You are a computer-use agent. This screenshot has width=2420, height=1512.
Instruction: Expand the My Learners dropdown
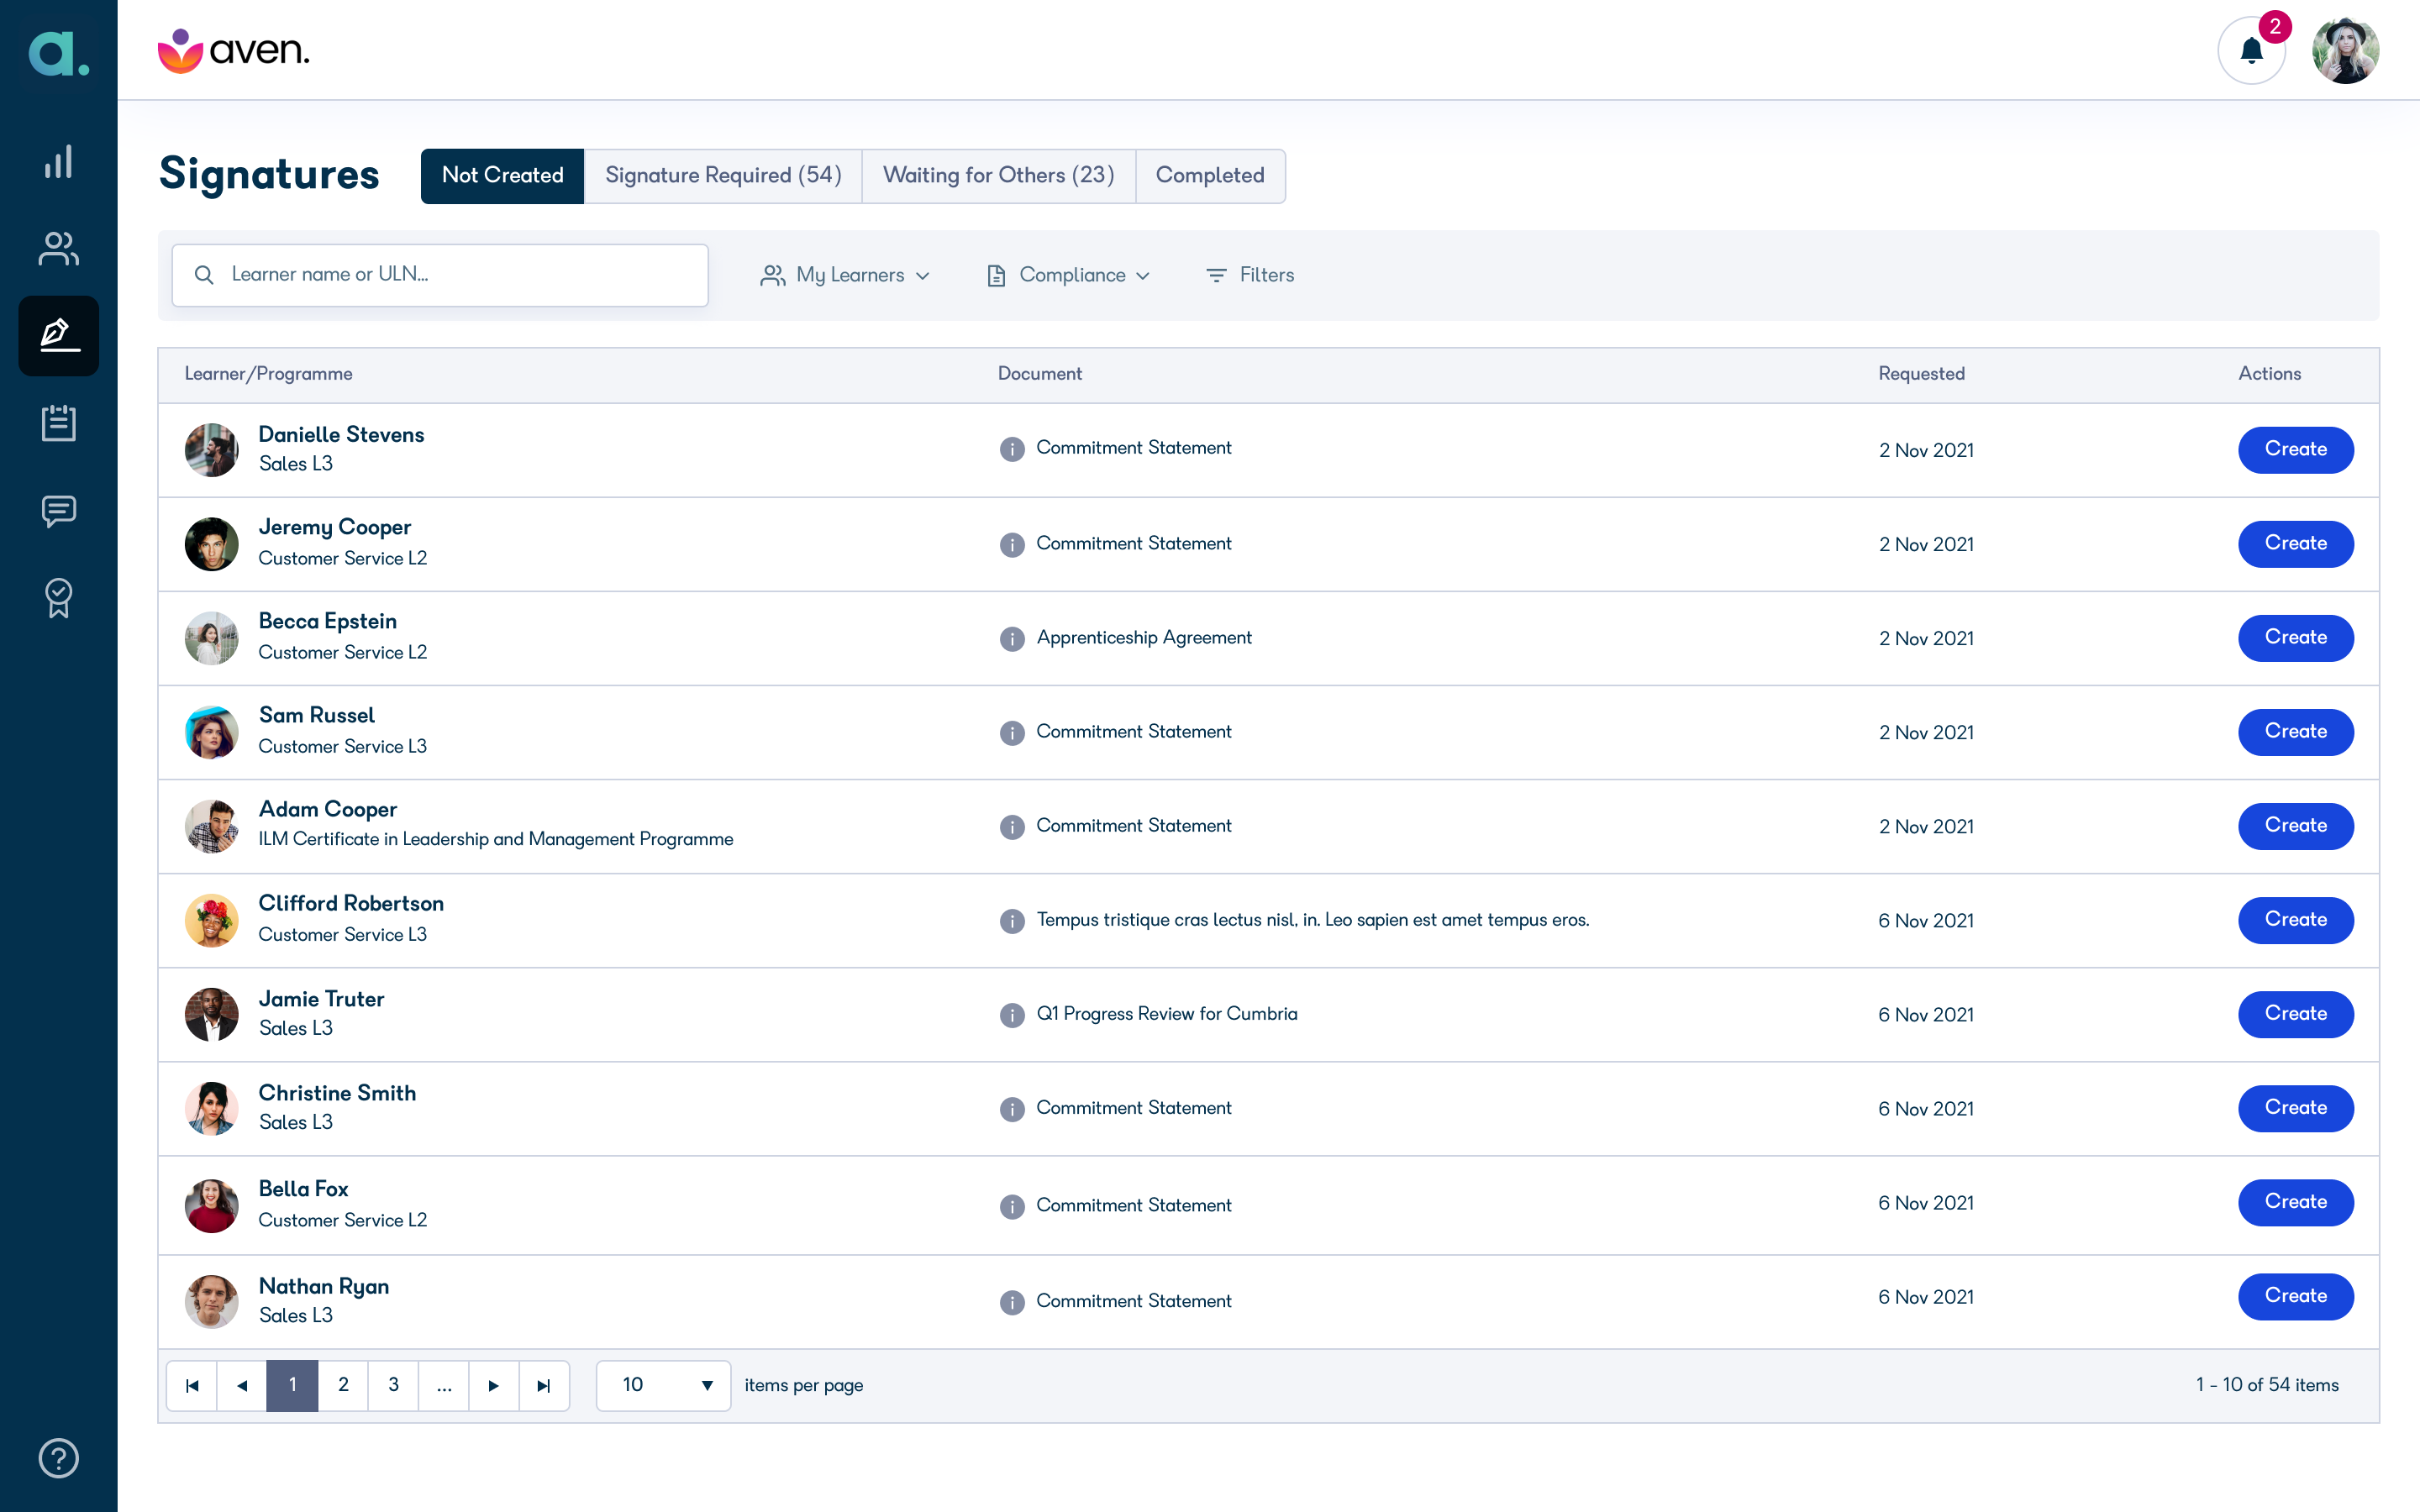[x=845, y=275]
